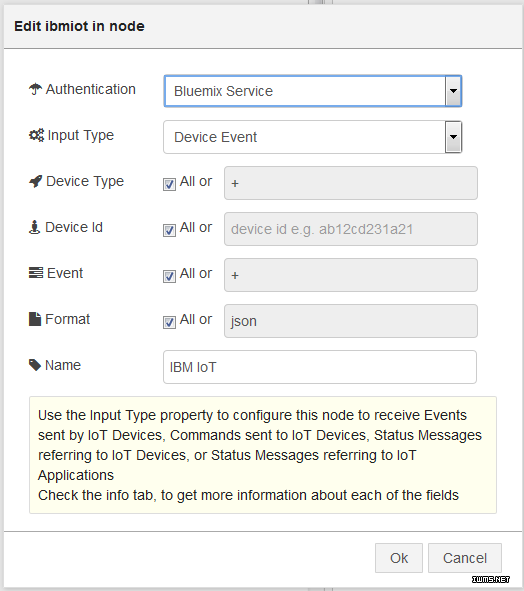Screen dimensions: 524x591
Task: Click the joystick icon beside Device Id
Action: coord(34,227)
